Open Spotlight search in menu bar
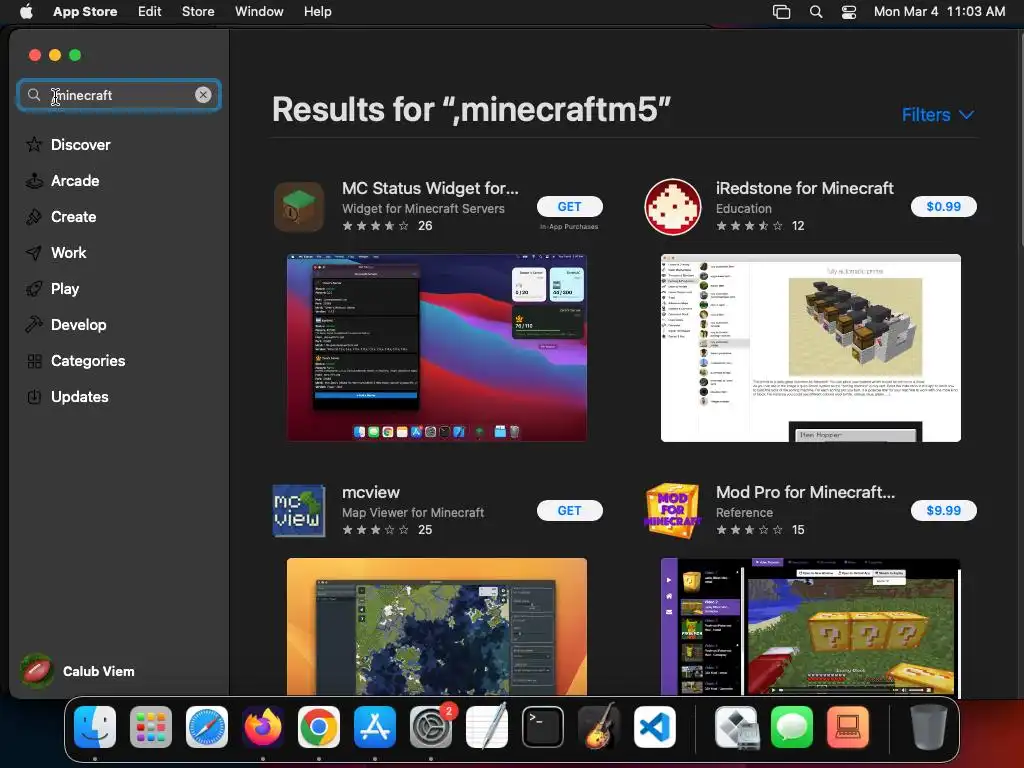 pyautogui.click(x=816, y=12)
